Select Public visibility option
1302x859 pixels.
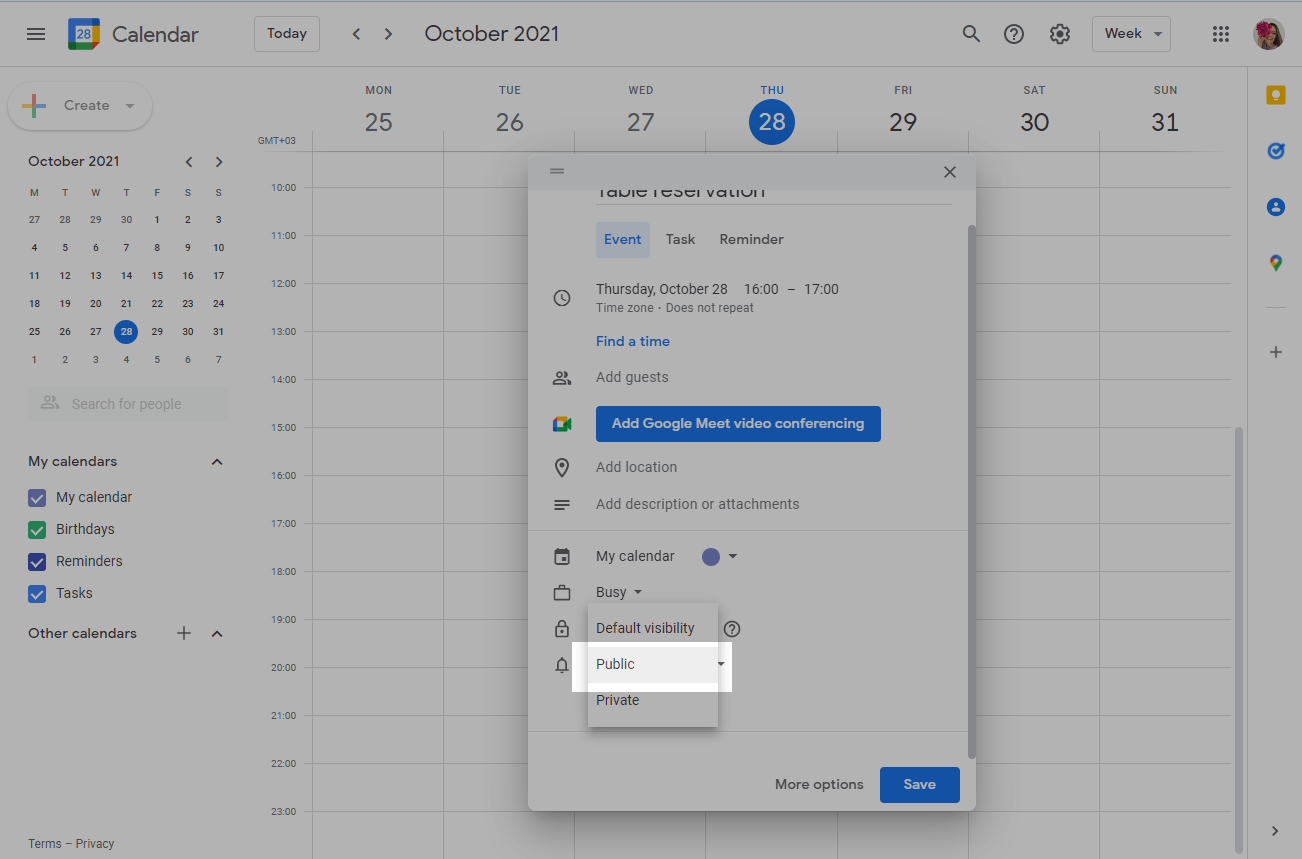click(x=616, y=664)
